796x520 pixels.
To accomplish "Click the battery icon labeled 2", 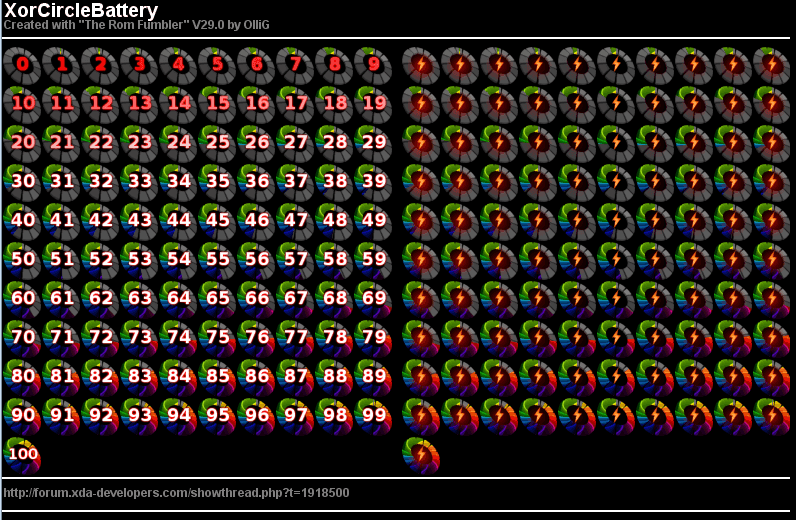I will (x=101, y=66).
